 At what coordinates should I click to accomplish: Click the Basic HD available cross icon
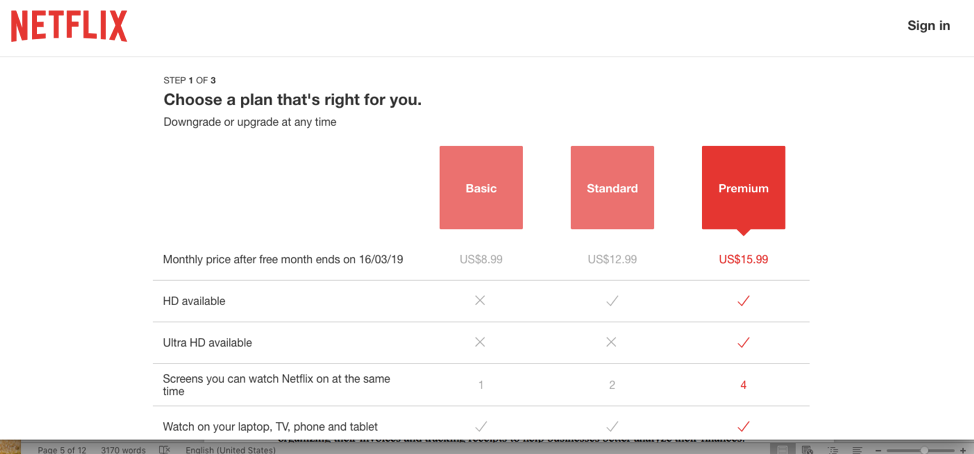click(480, 301)
